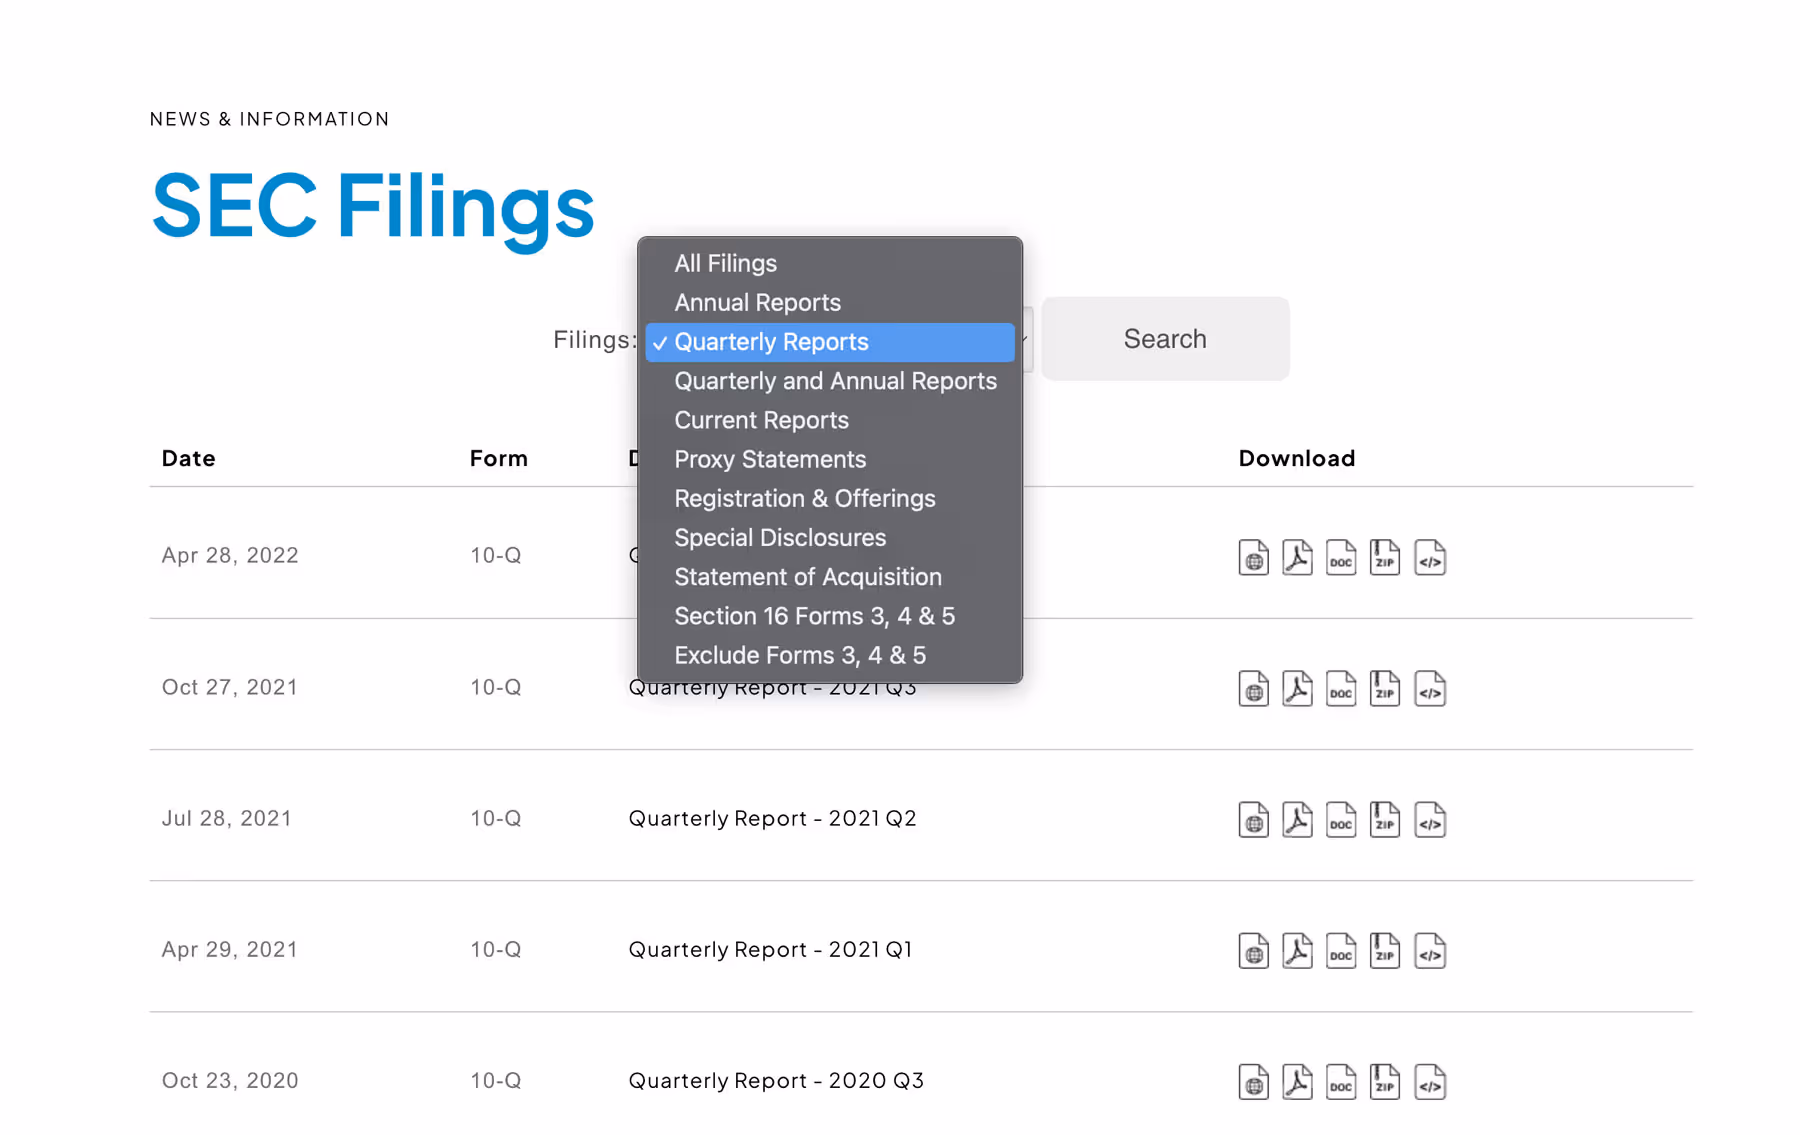Viewport: 1800px width, 1135px height.
Task: Choose Exclude Forms 3, 4 & 5
Action: pyautogui.click(x=830, y=655)
